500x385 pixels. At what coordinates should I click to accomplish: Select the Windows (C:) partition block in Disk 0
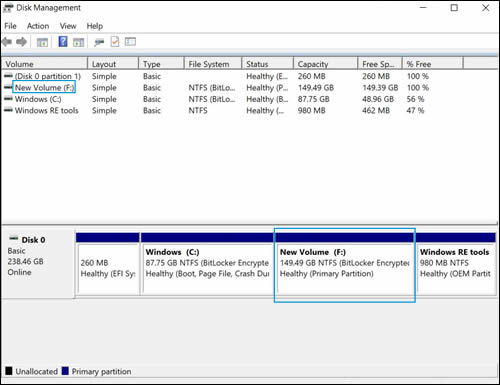(x=207, y=264)
